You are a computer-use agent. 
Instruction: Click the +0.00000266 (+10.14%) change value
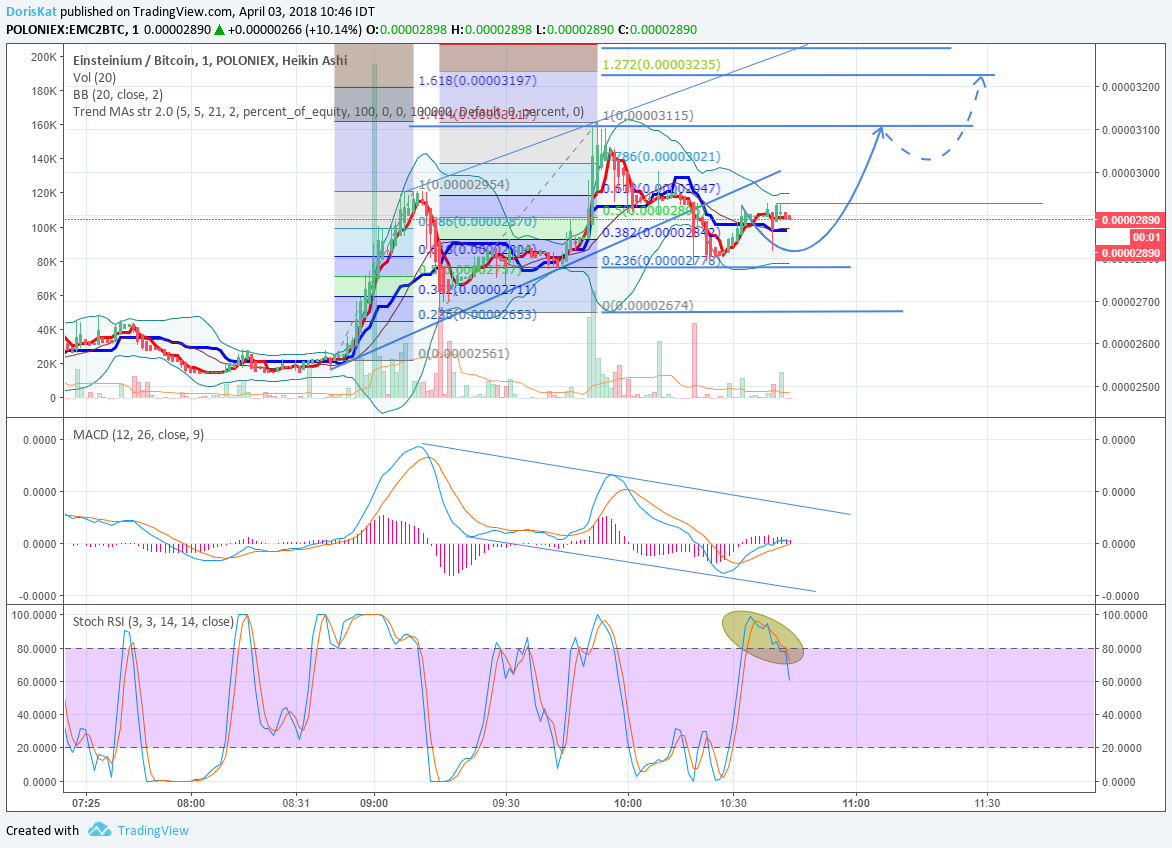[294, 30]
